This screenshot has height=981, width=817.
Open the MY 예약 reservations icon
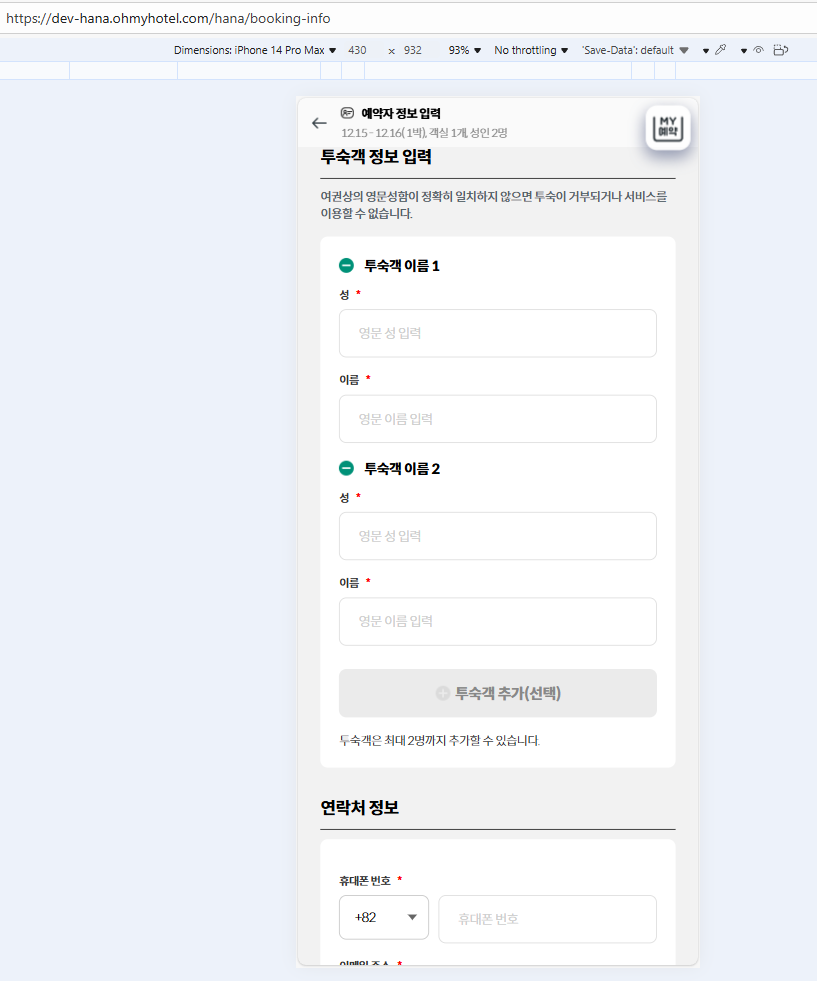667,128
